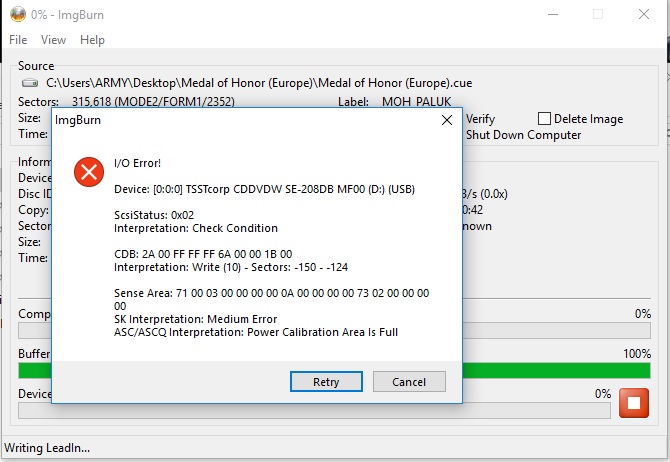This screenshot has height=462, width=670.
Task: Select the 'Write (10) - Sectors' interpretation line
Action: click(x=231, y=268)
